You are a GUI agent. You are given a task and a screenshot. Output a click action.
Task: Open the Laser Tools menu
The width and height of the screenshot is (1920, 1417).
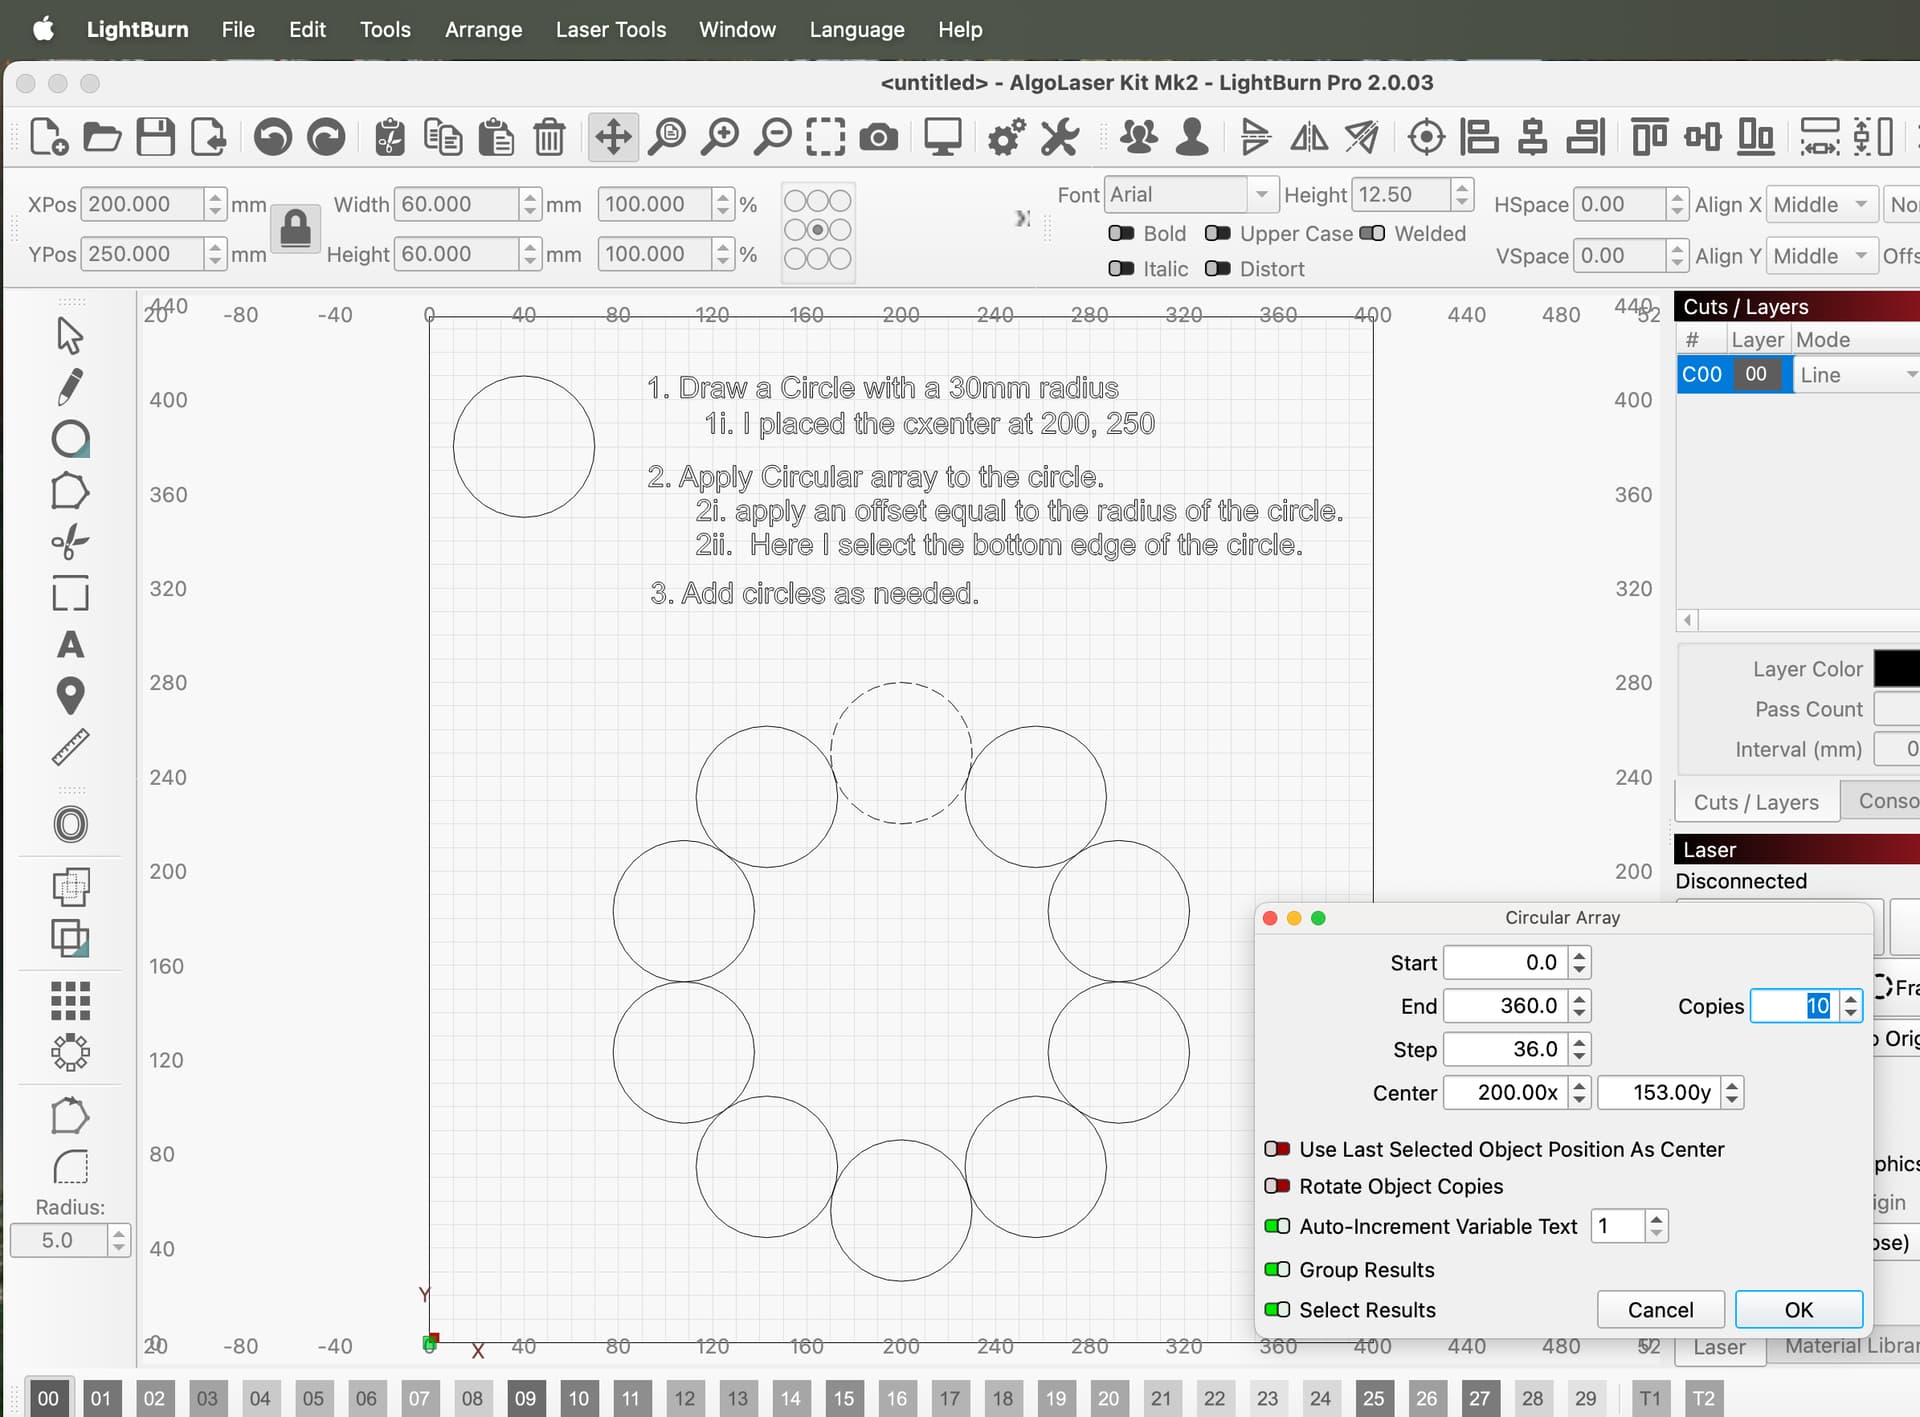coord(610,30)
